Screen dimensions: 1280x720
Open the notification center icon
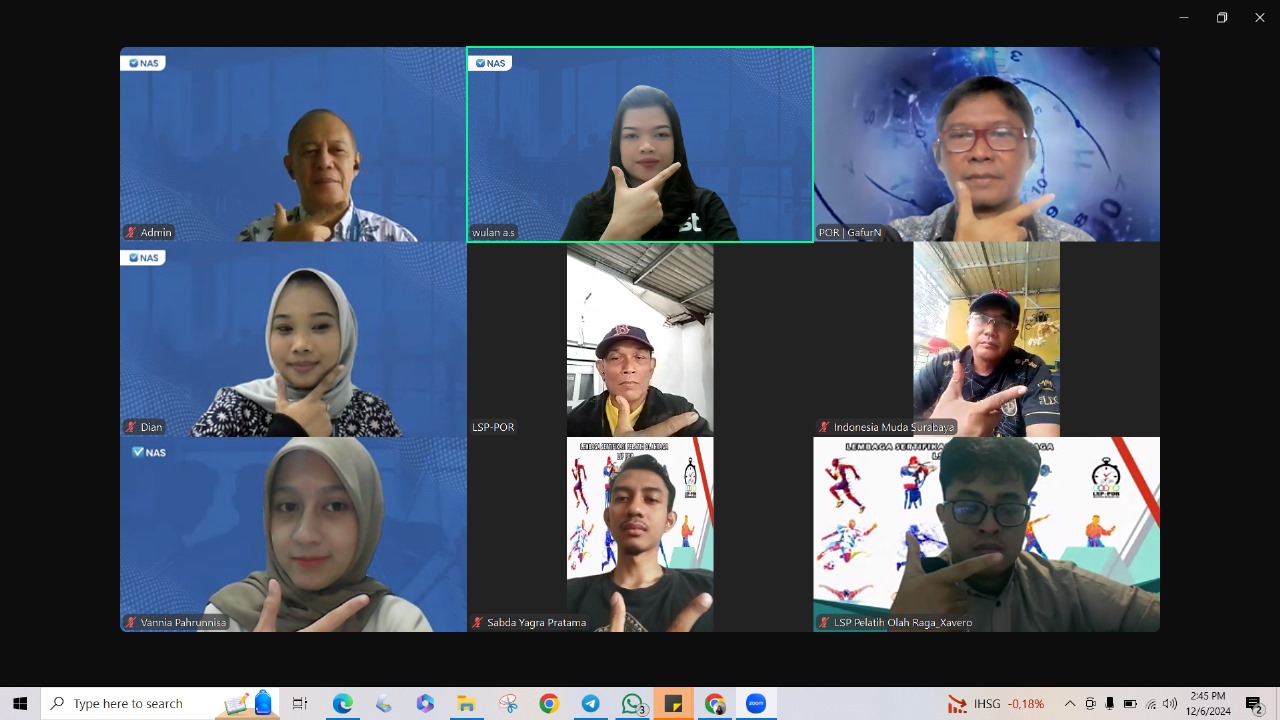pyautogui.click(x=1254, y=704)
